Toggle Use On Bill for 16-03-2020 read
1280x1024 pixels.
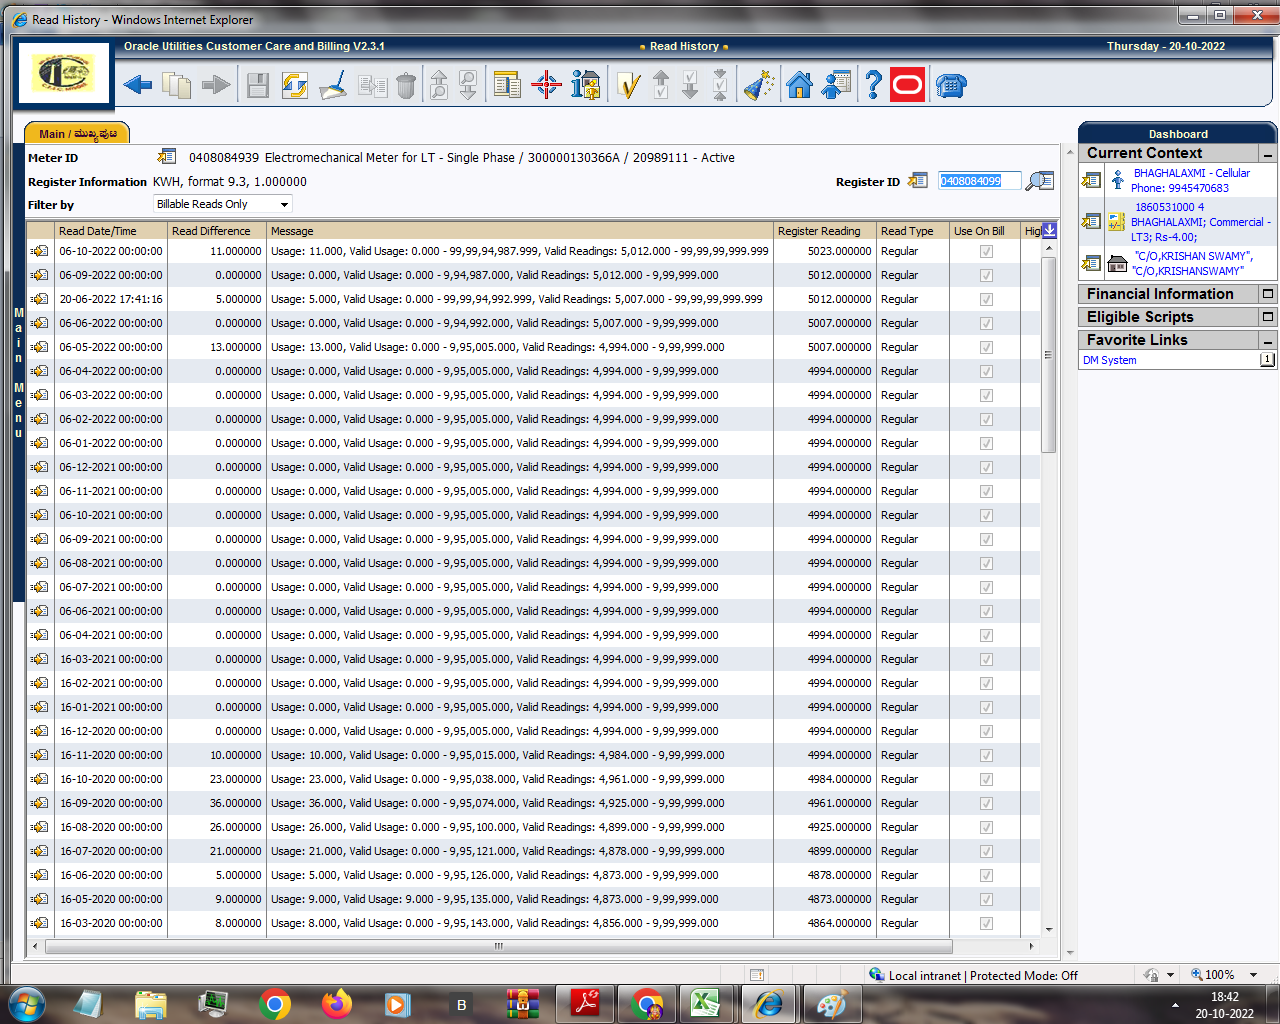click(x=986, y=923)
